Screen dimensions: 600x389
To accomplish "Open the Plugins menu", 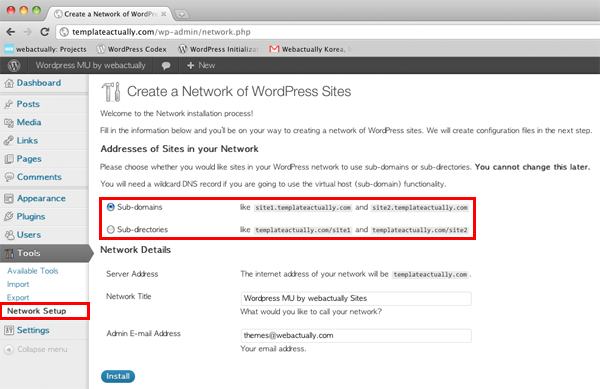I will click(x=31, y=216).
